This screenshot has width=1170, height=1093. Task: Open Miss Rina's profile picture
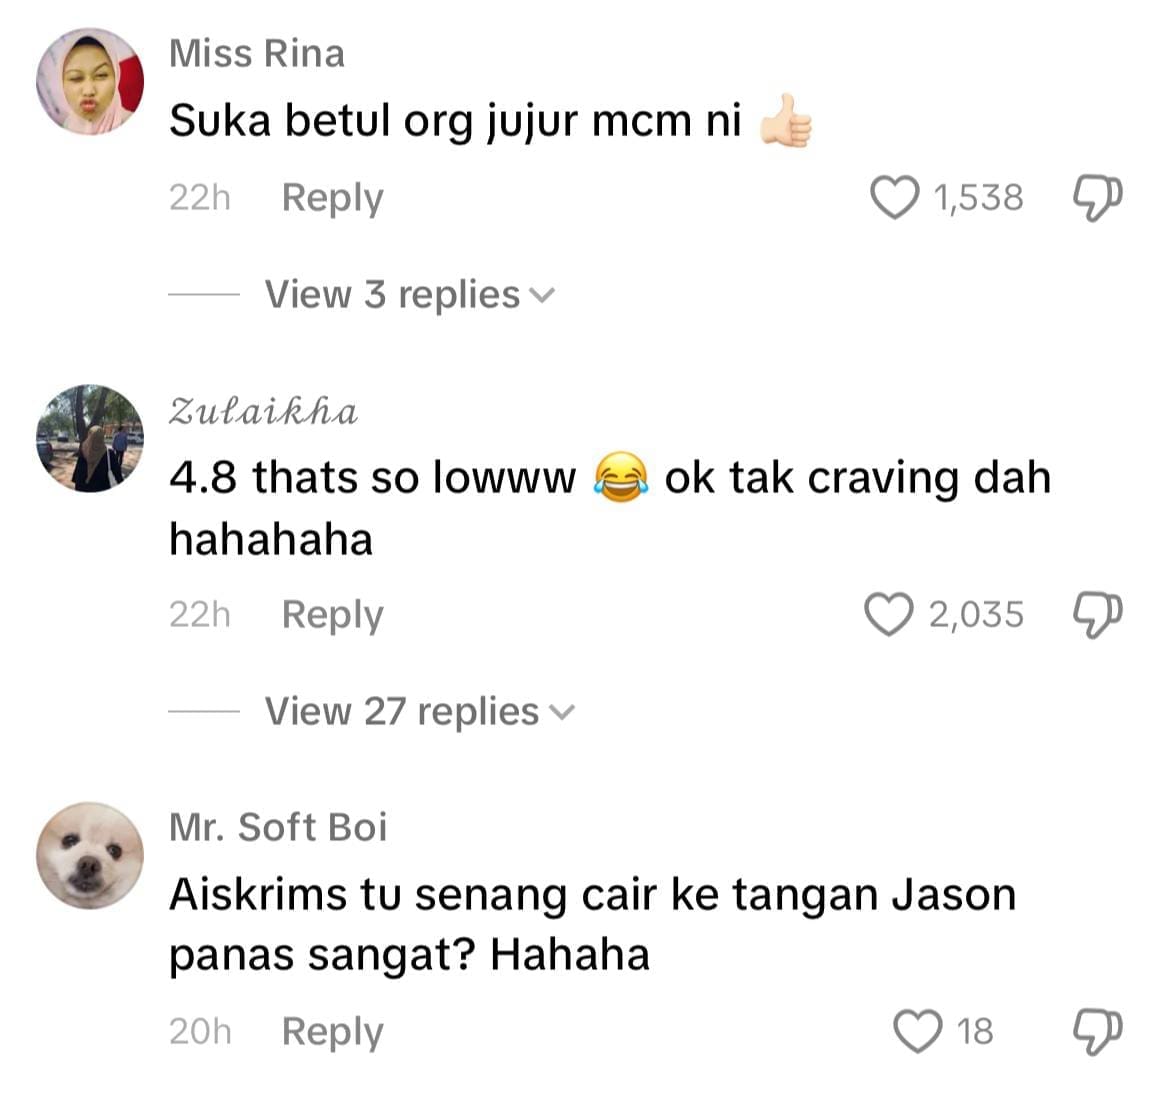(90, 82)
